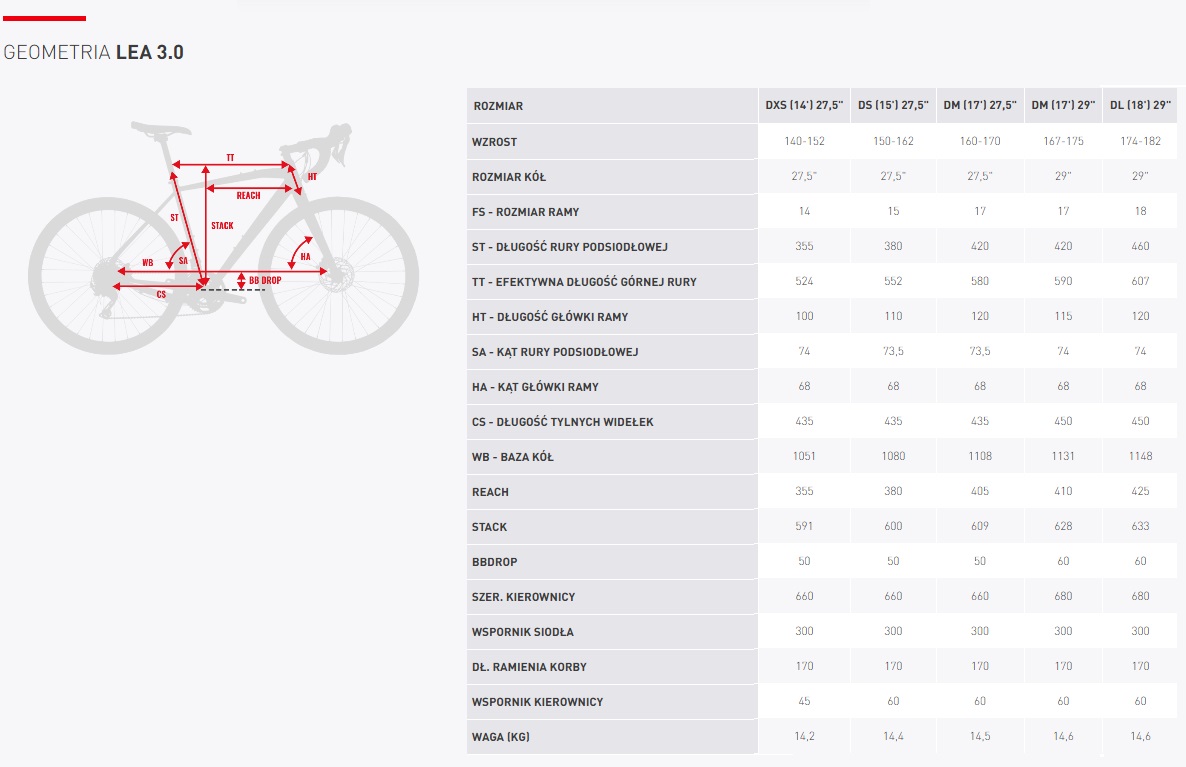Click the GEOMETRIA LEA 3.0 heading
The width and height of the screenshot is (1186, 767).
pyautogui.click(x=94, y=53)
